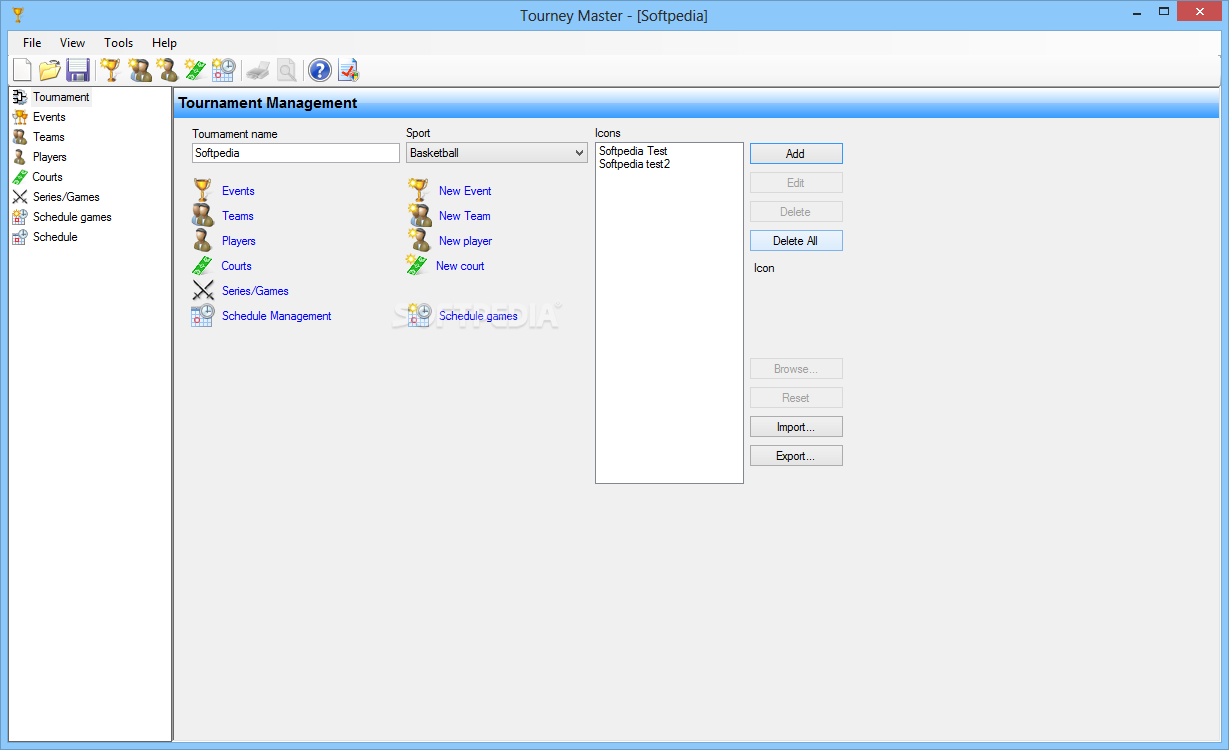Open the Events text link in main panel

(238, 191)
